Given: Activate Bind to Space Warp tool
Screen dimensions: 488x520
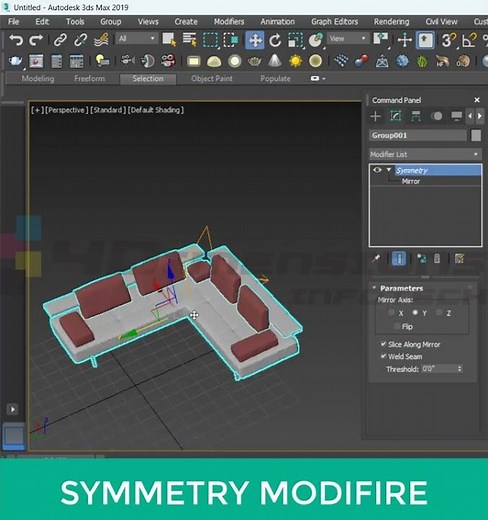Looking at the screenshot, I should pos(101,40).
